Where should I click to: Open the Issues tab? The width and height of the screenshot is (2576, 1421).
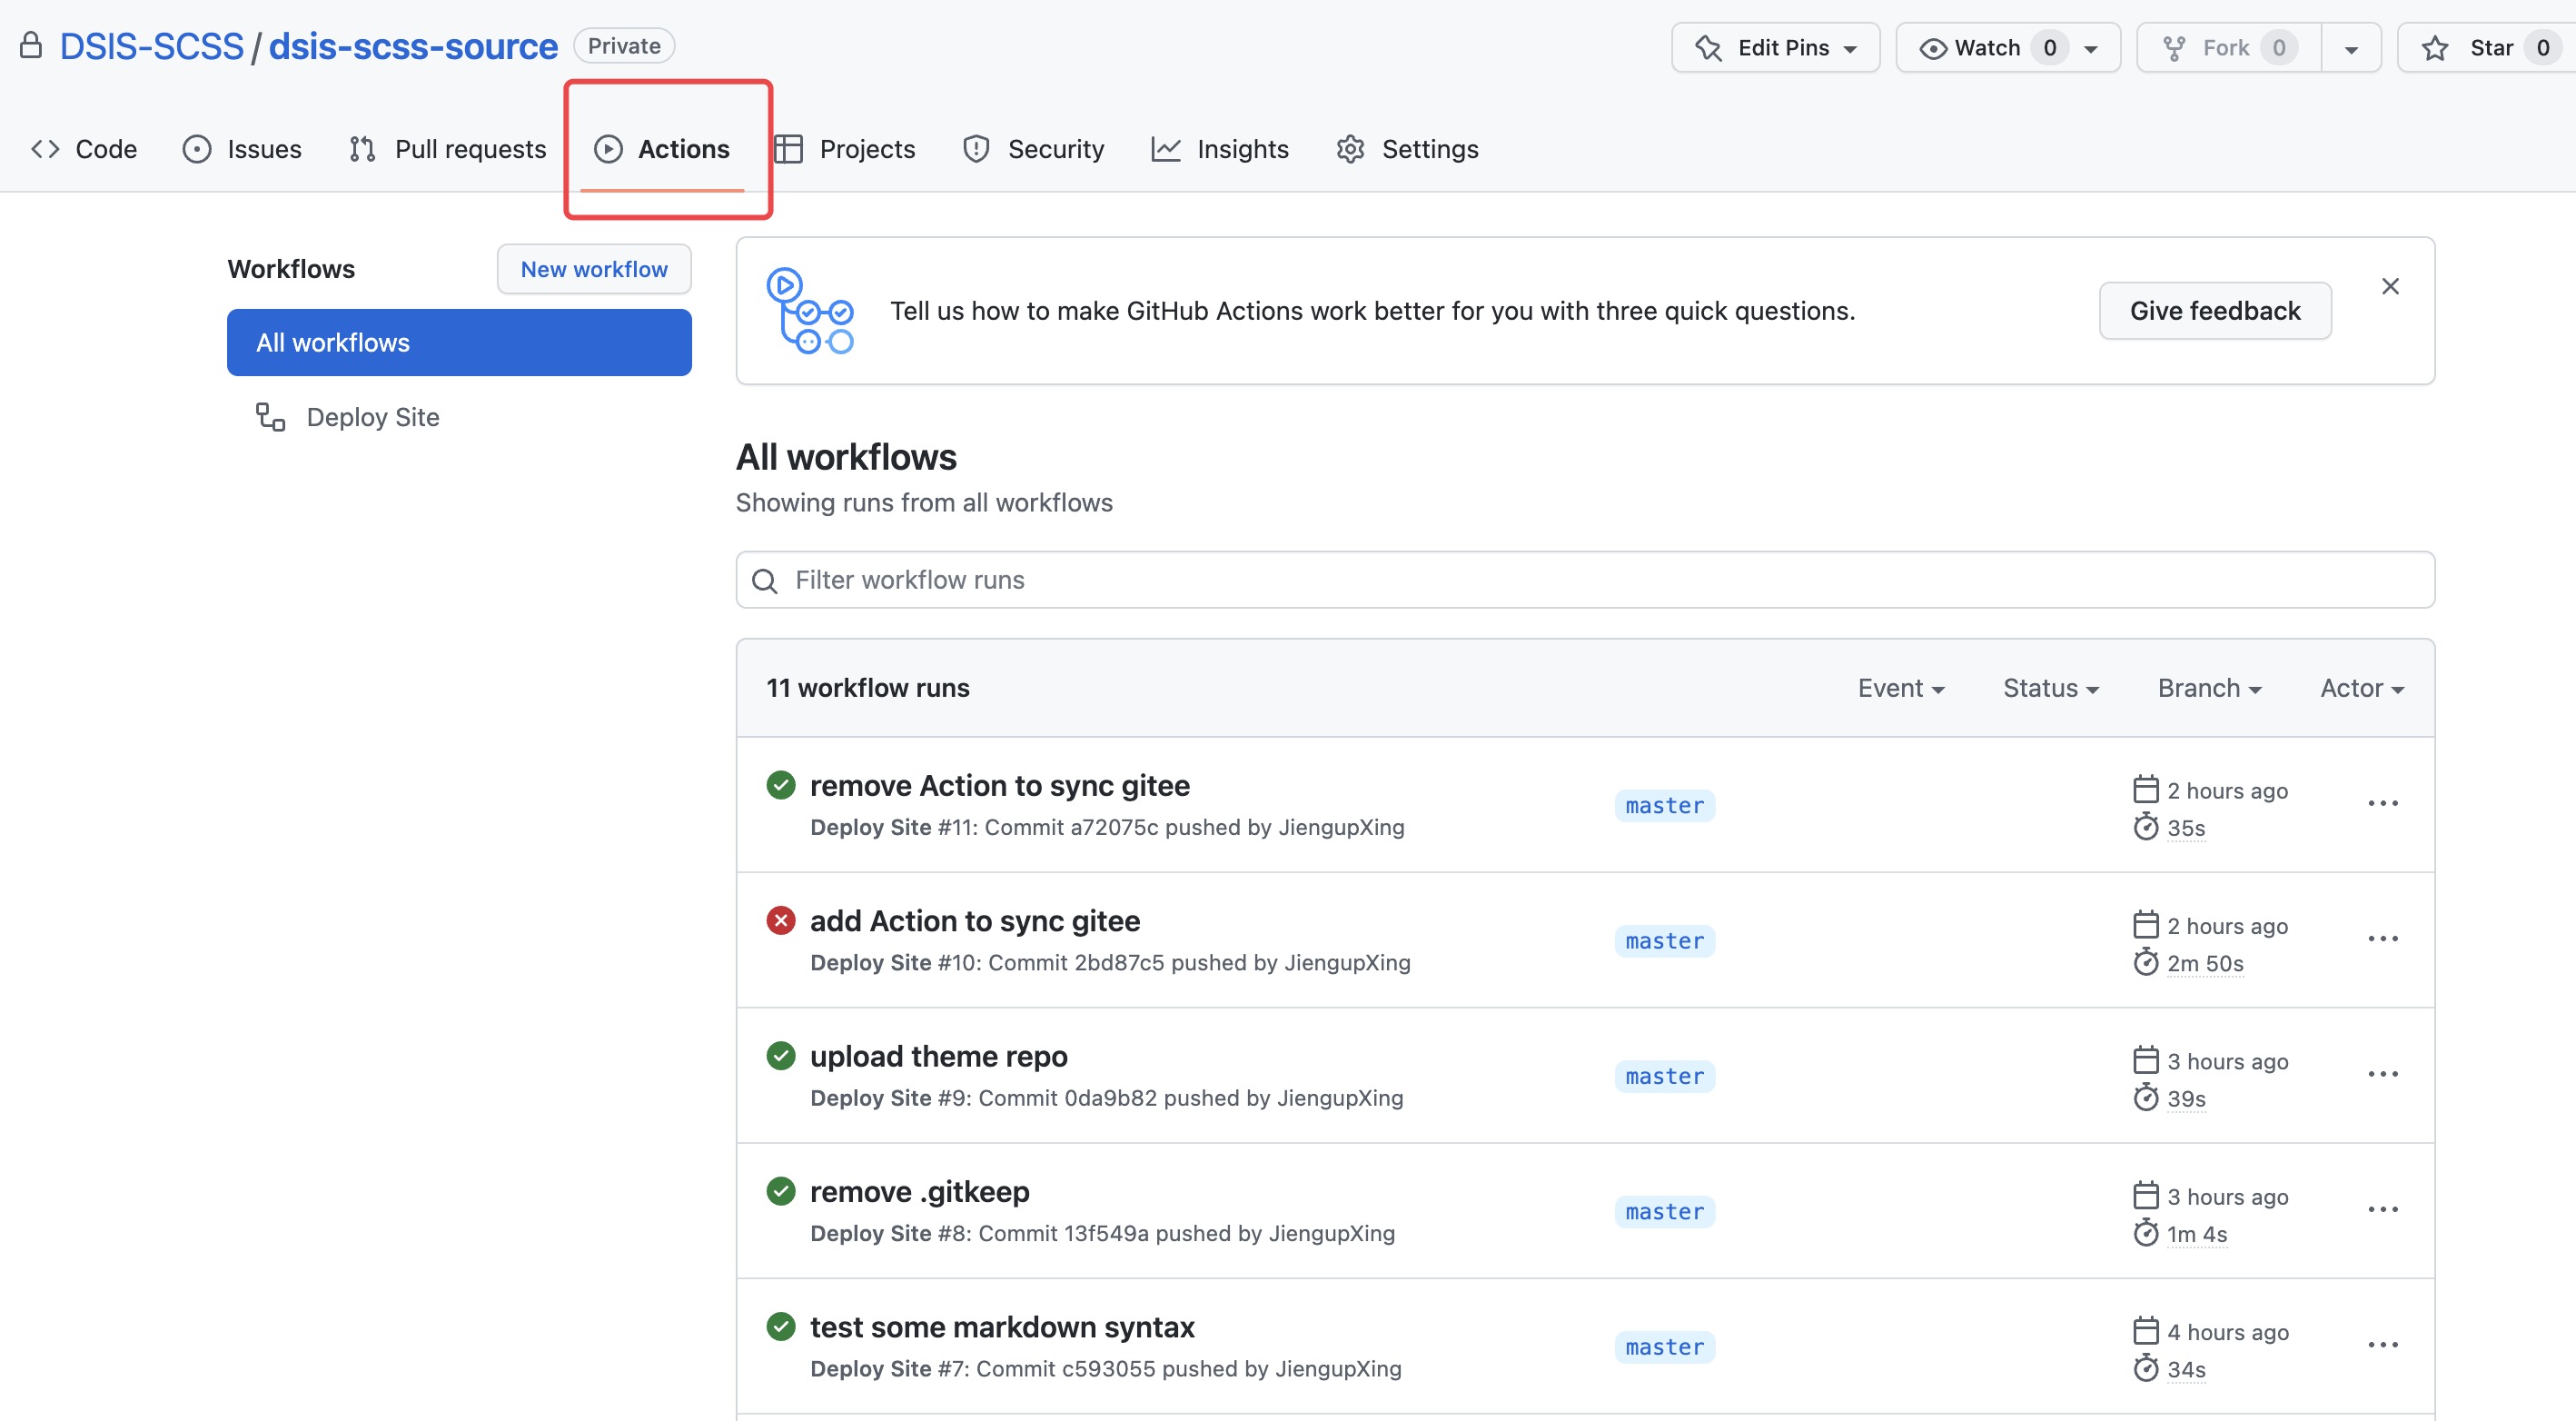coord(242,149)
